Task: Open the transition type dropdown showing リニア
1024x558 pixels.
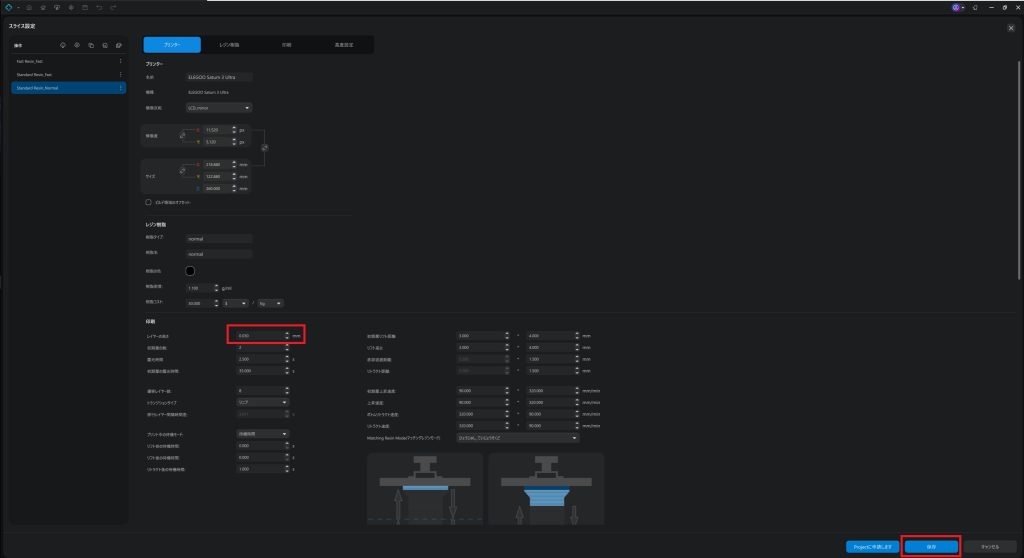Action: (x=264, y=402)
